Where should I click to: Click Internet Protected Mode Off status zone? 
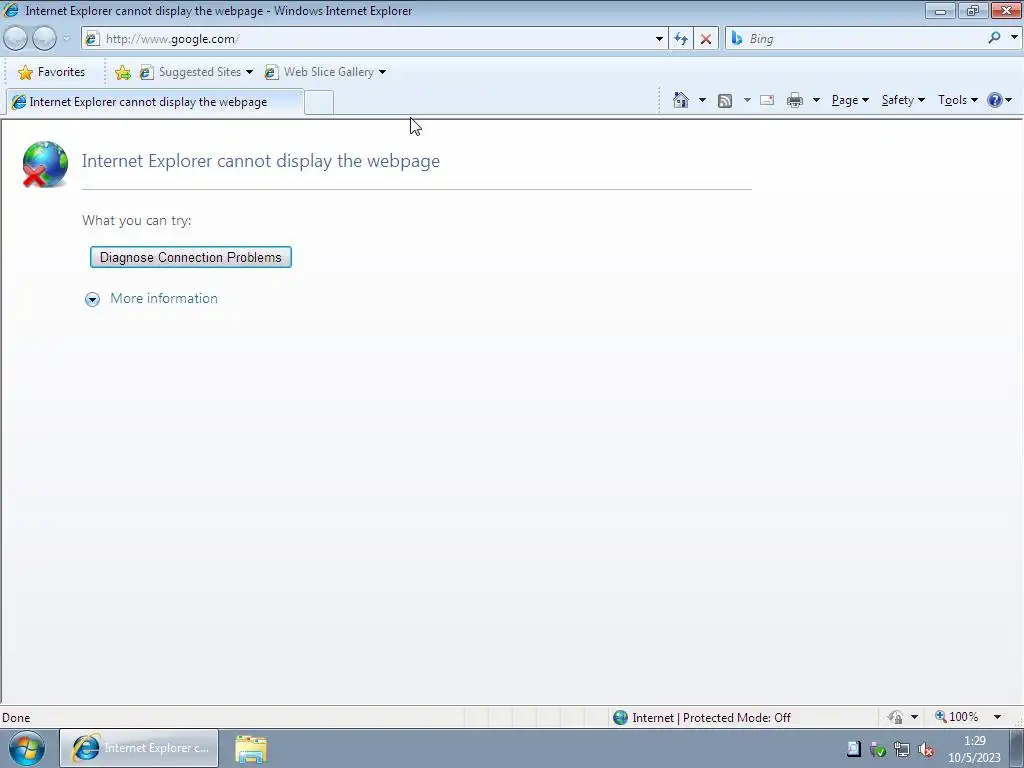tap(702, 718)
